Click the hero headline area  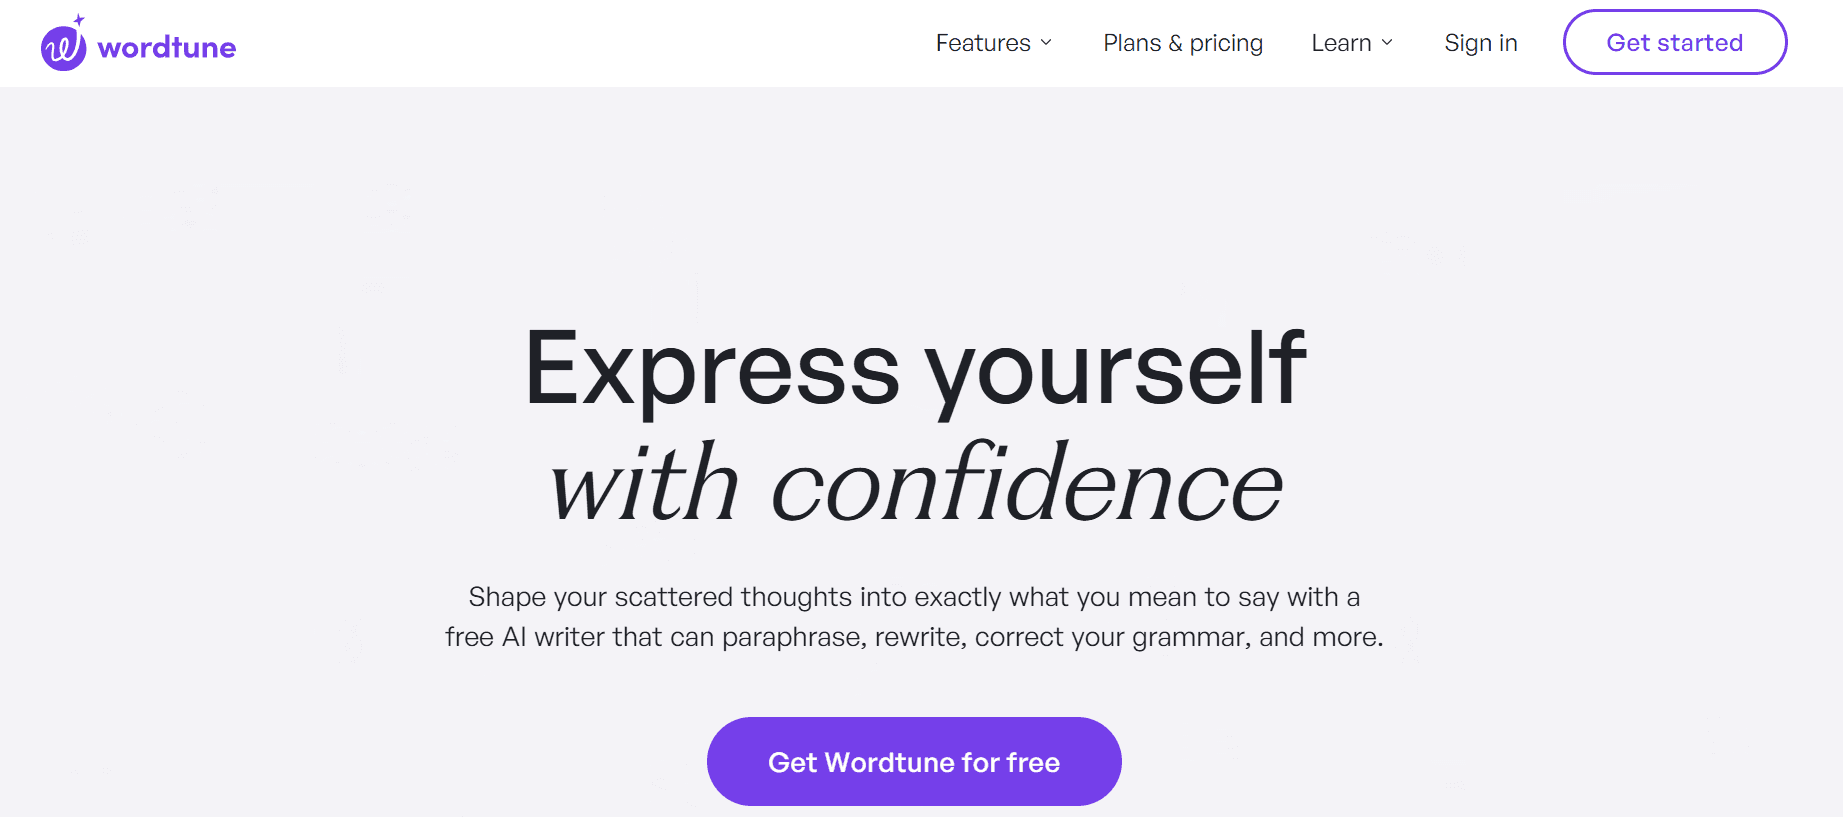(x=915, y=420)
